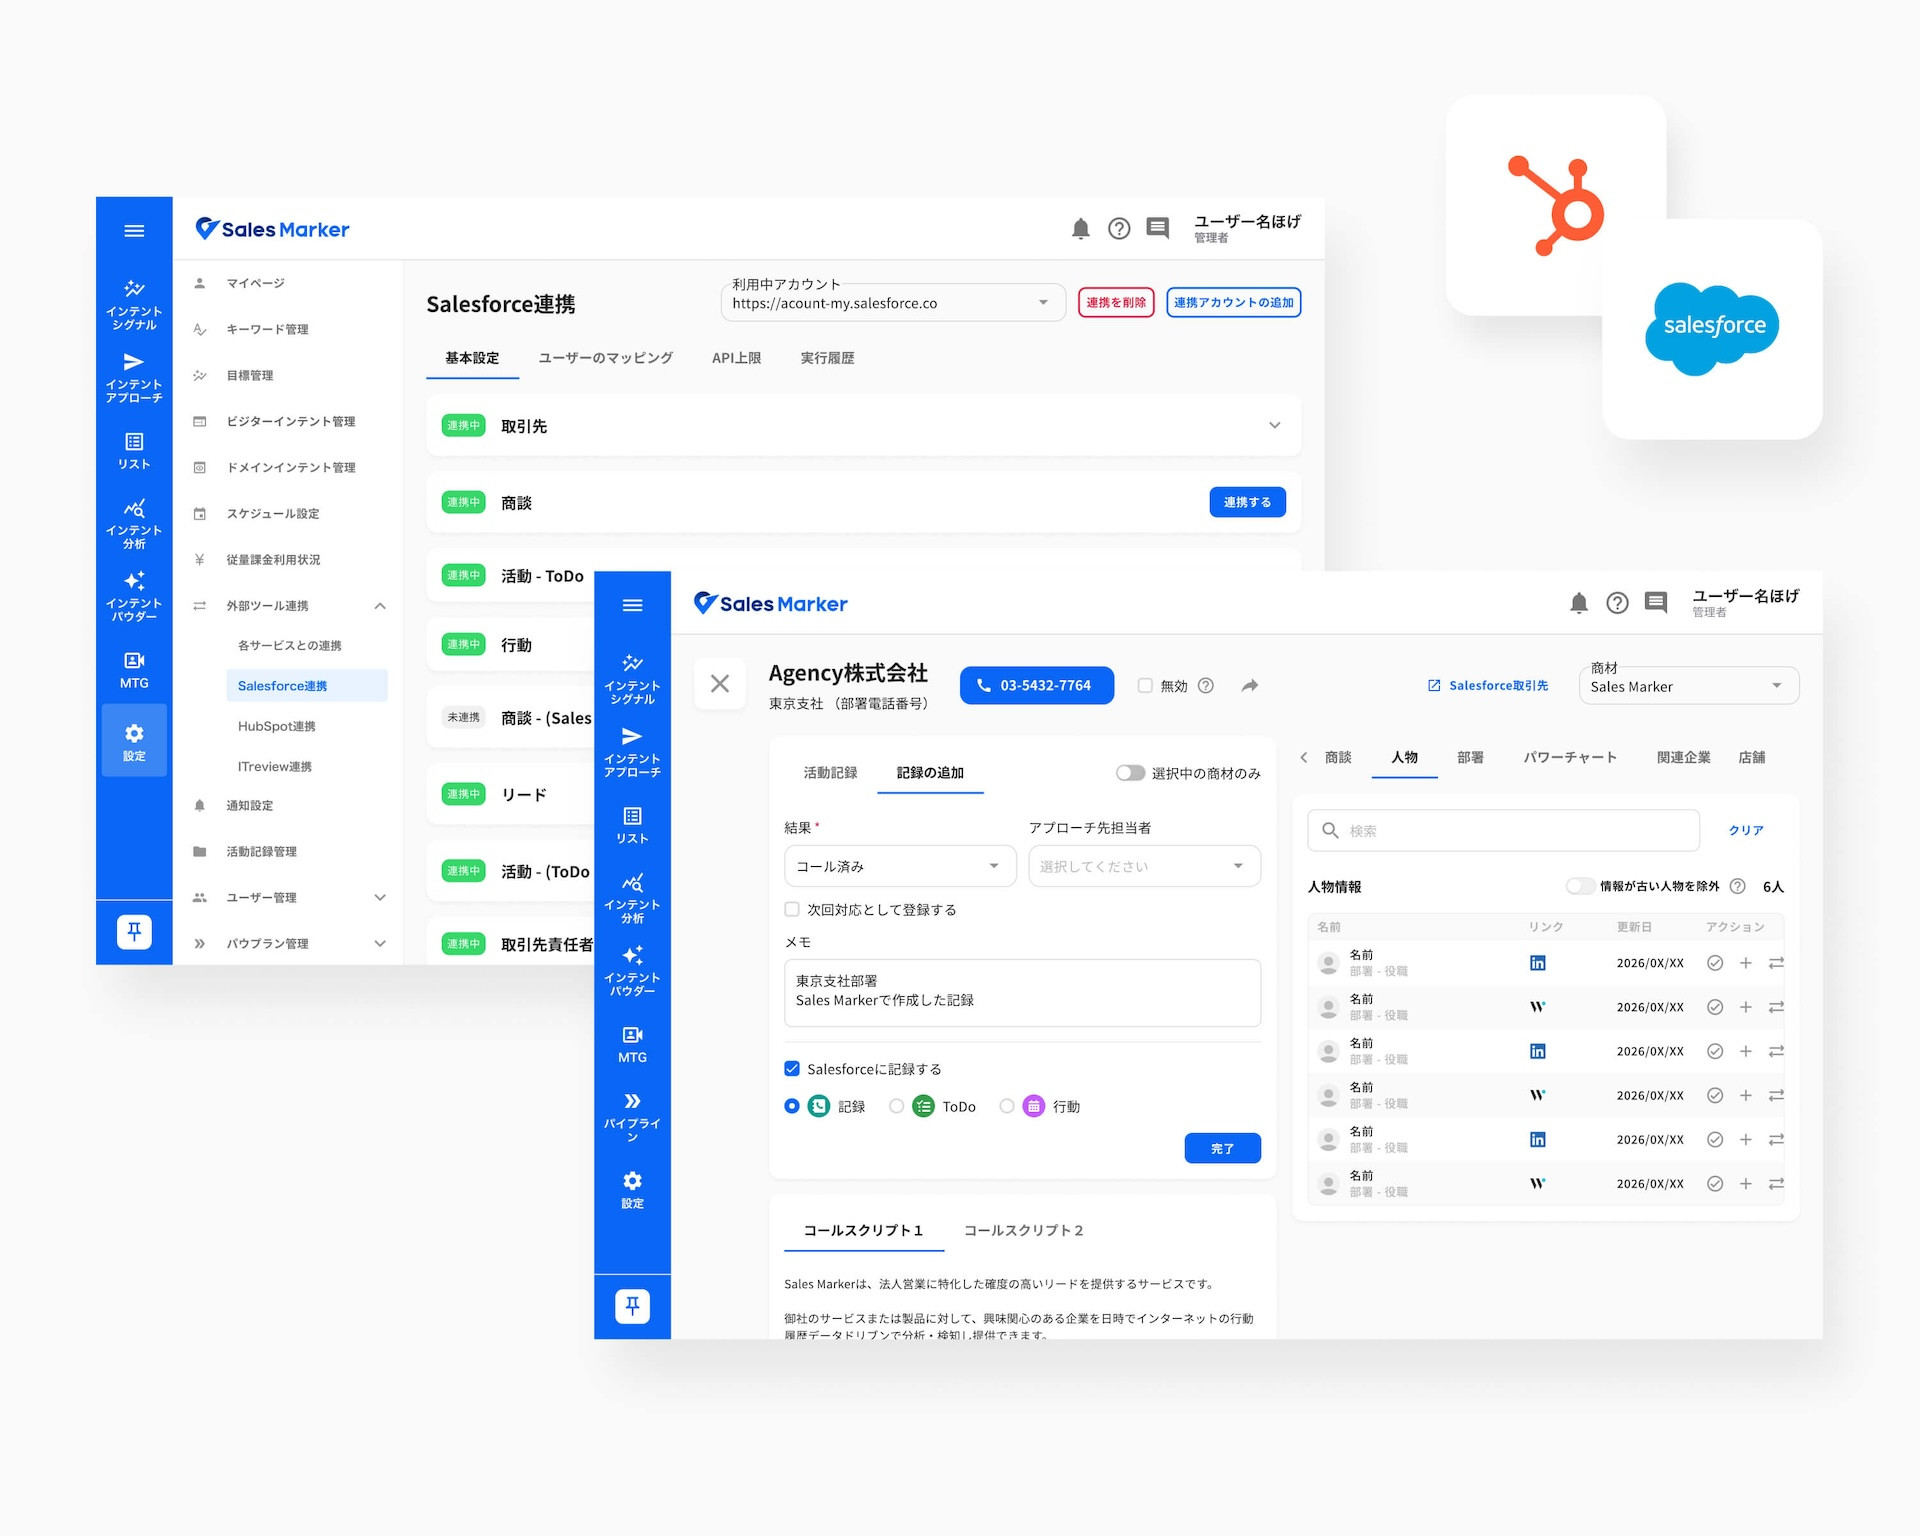Screen dimensions: 1920x1536
Task: Open help icon in Salesforce連携 window header
Action: click(x=1119, y=229)
